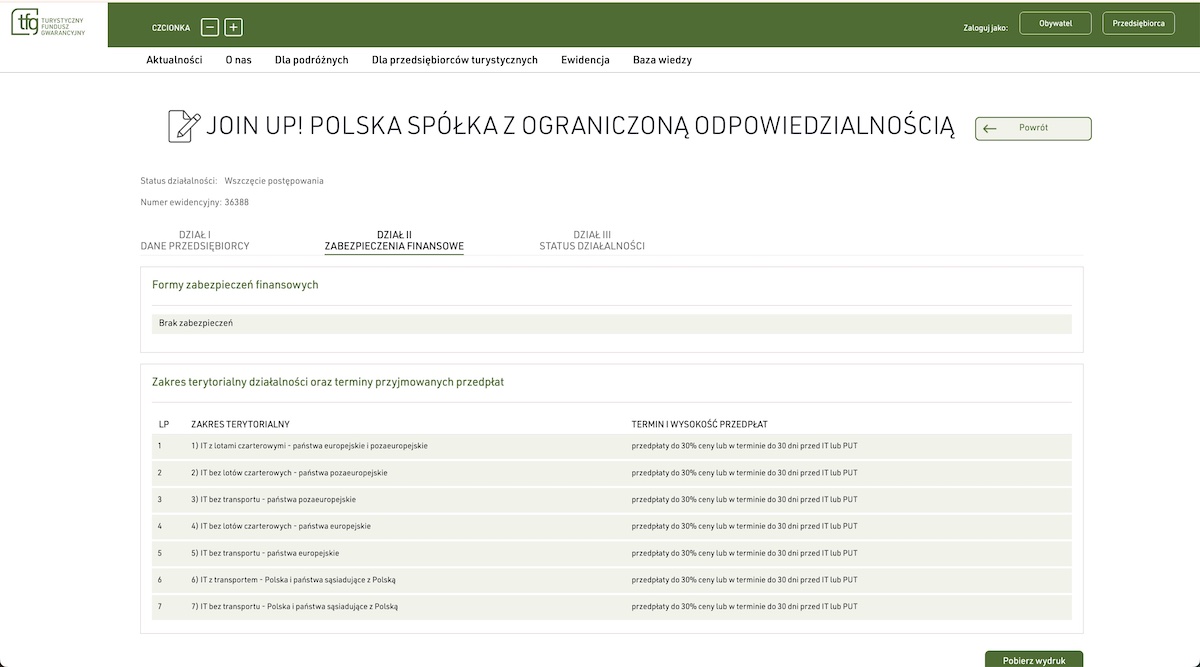This screenshot has width=1200, height=667.
Task: Click 'IT bez transportu - państwa pozaeuropejskie'
Action: [273, 499]
